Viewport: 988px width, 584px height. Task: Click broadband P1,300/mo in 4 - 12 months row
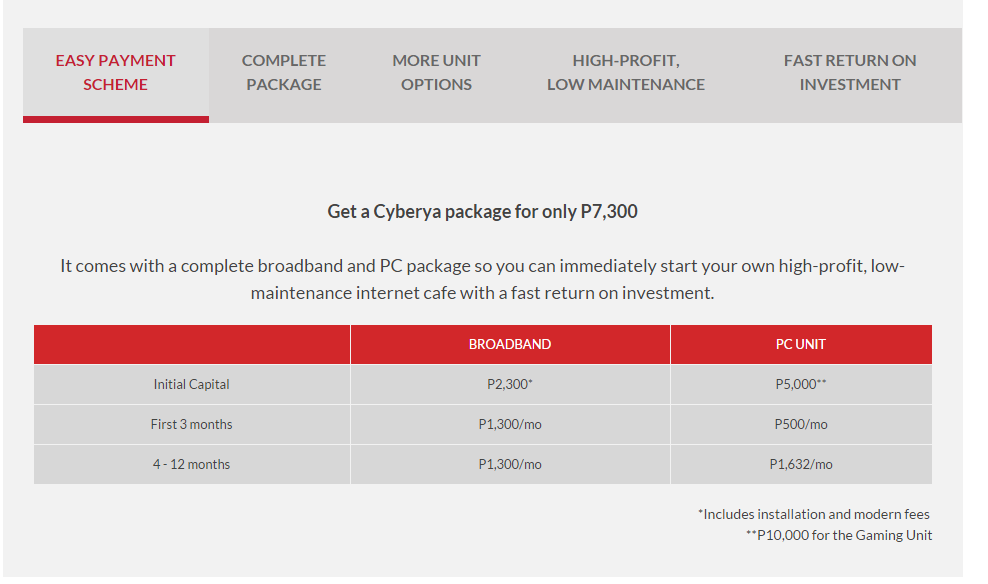510,464
